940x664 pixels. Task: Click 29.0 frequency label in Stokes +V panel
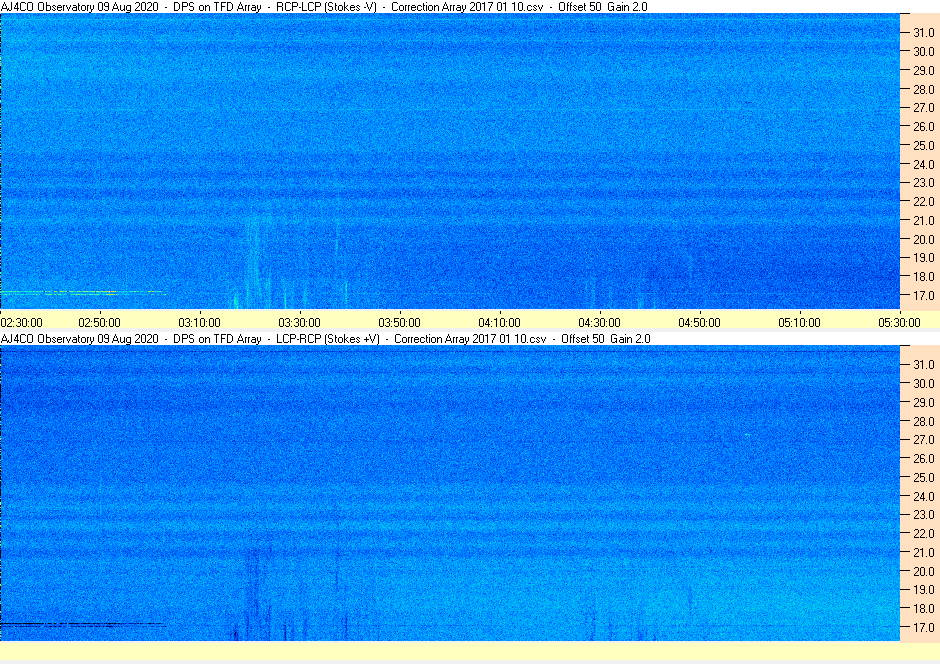point(923,403)
